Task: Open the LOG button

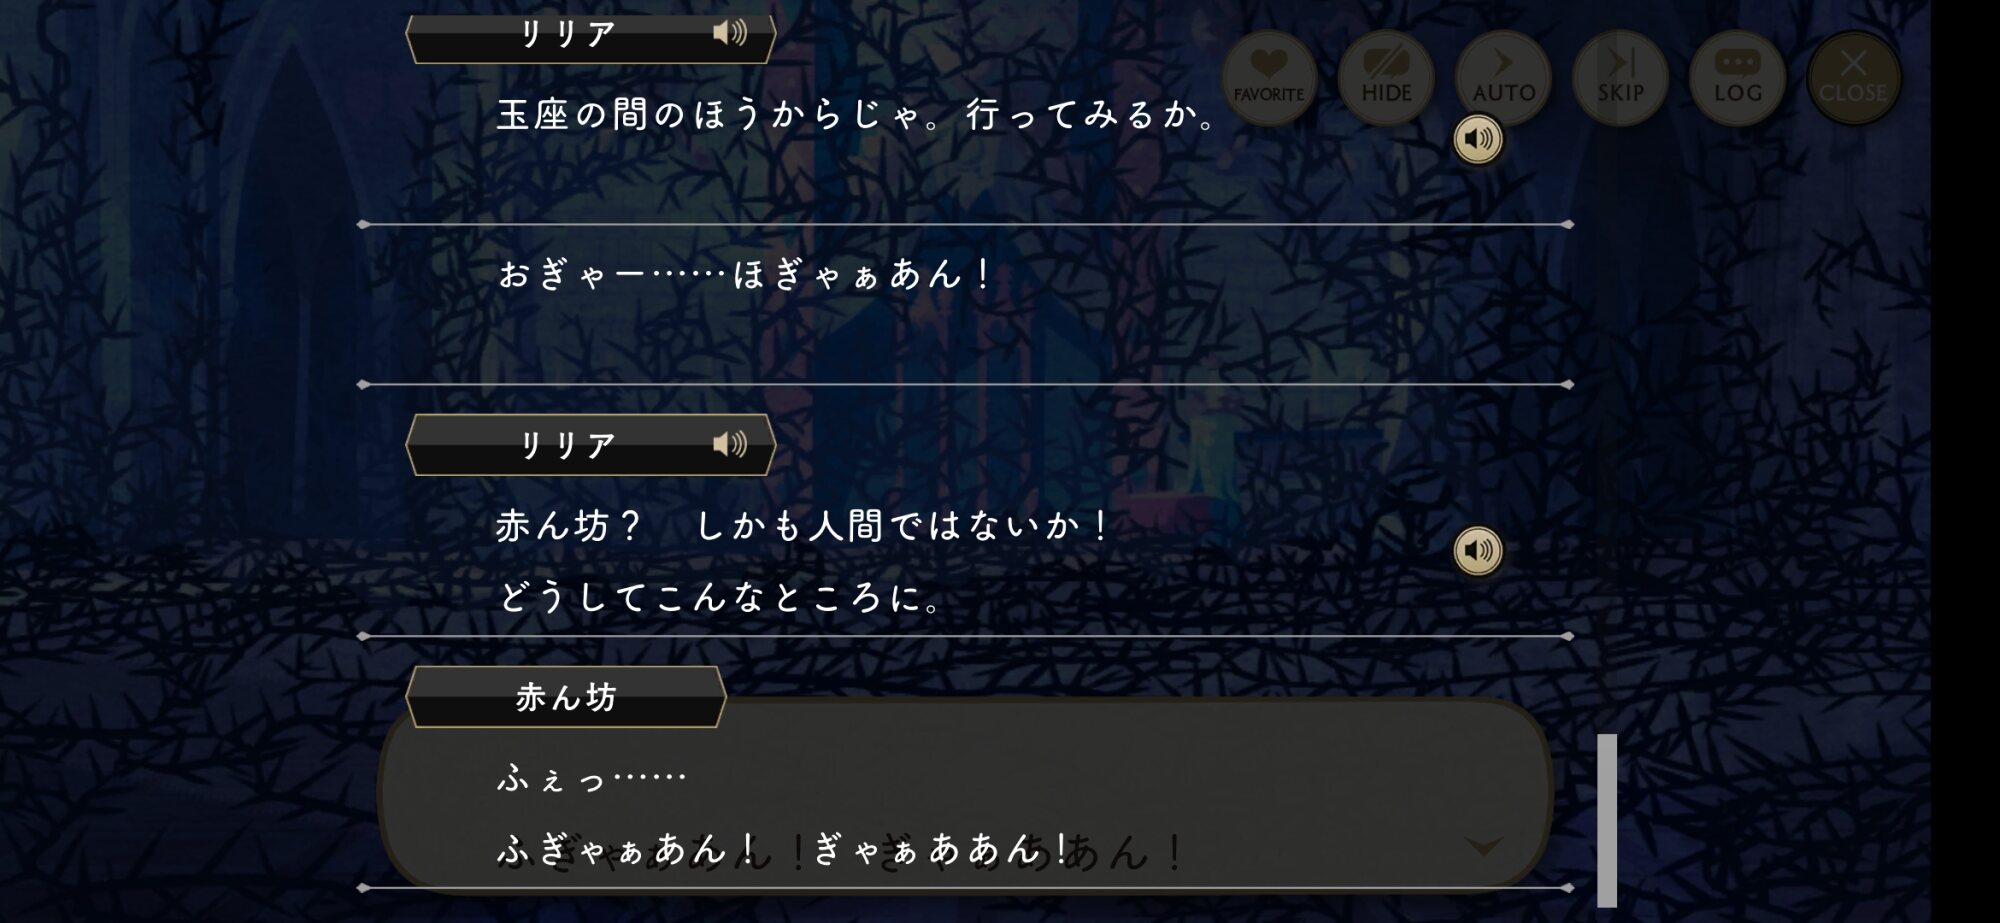Action: pyautogui.click(x=1737, y=78)
